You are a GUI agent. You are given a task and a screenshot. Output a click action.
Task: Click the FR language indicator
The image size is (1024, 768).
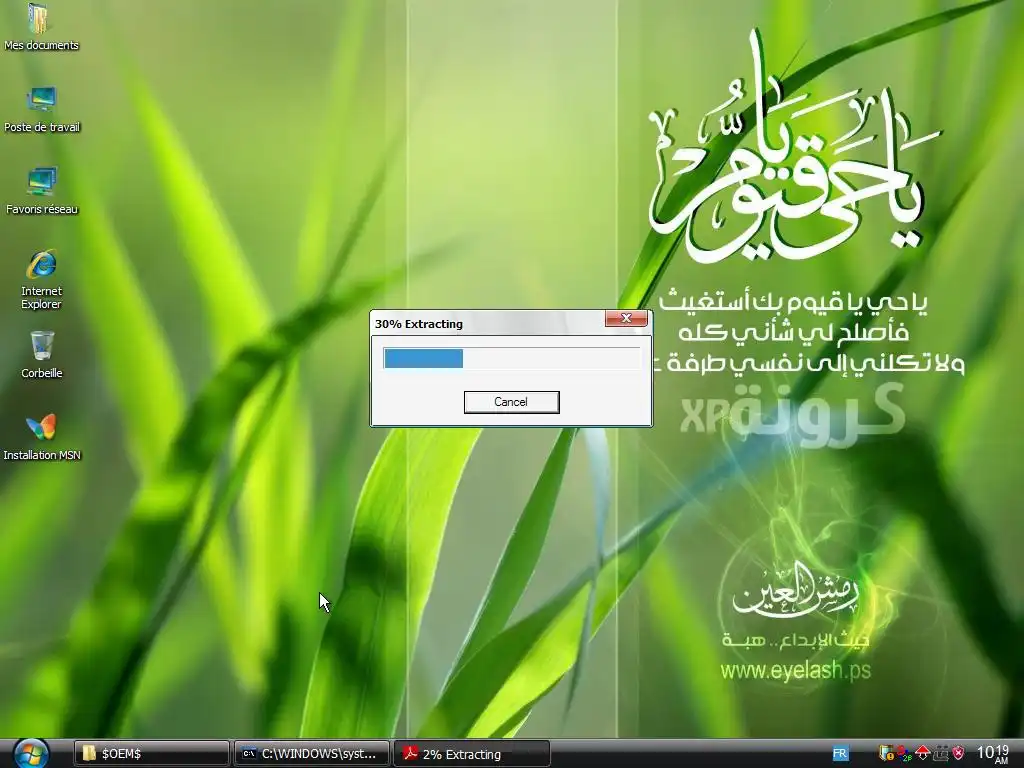pyautogui.click(x=840, y=754)
